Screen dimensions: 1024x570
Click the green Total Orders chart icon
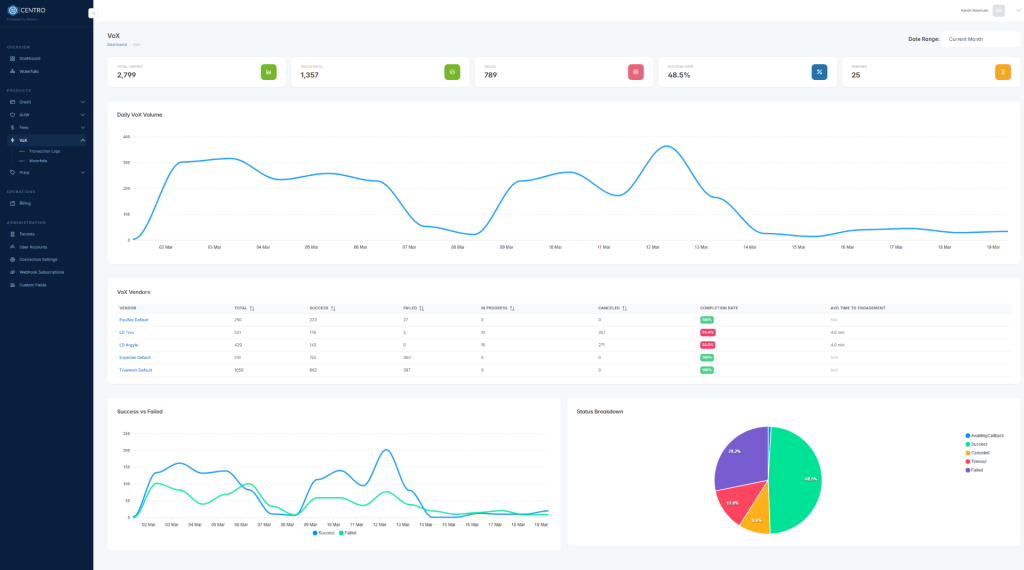[268, 72]
